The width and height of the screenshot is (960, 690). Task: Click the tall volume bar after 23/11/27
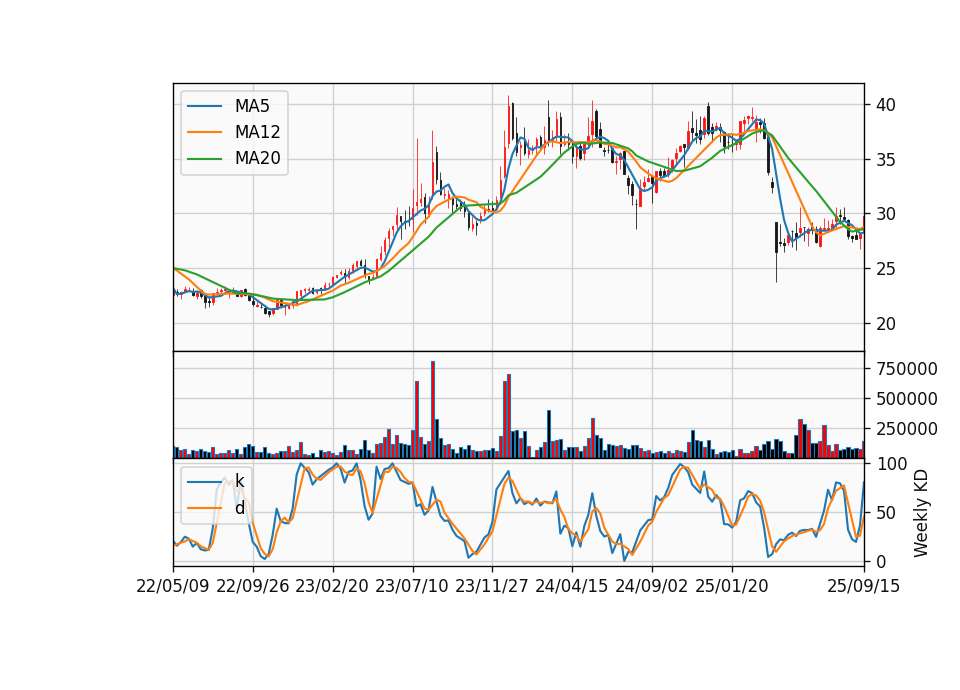[509, 416]
